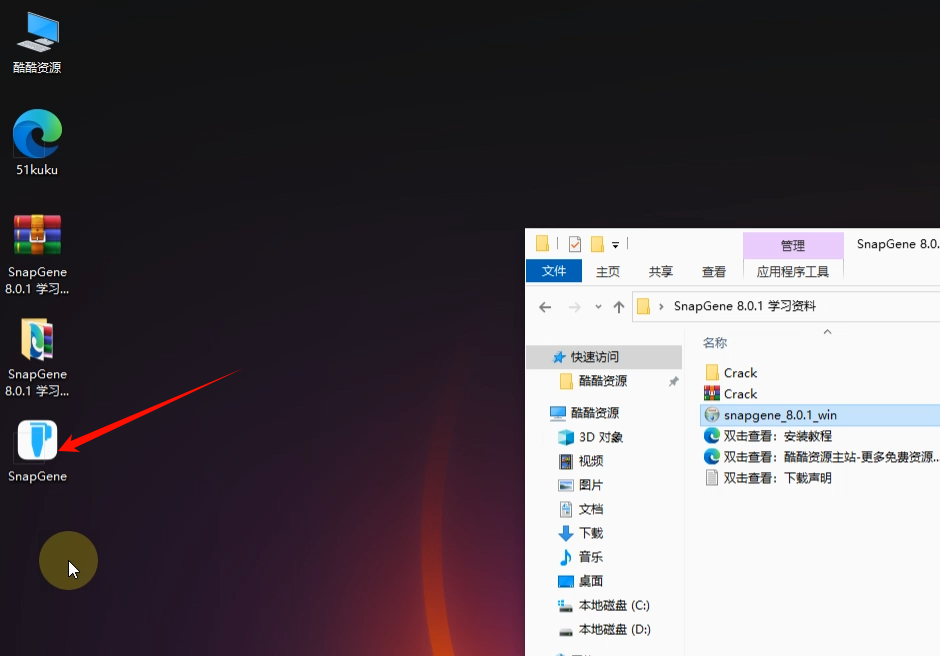Select the snapgene_8.0.1_win installer file

point(780,415)
